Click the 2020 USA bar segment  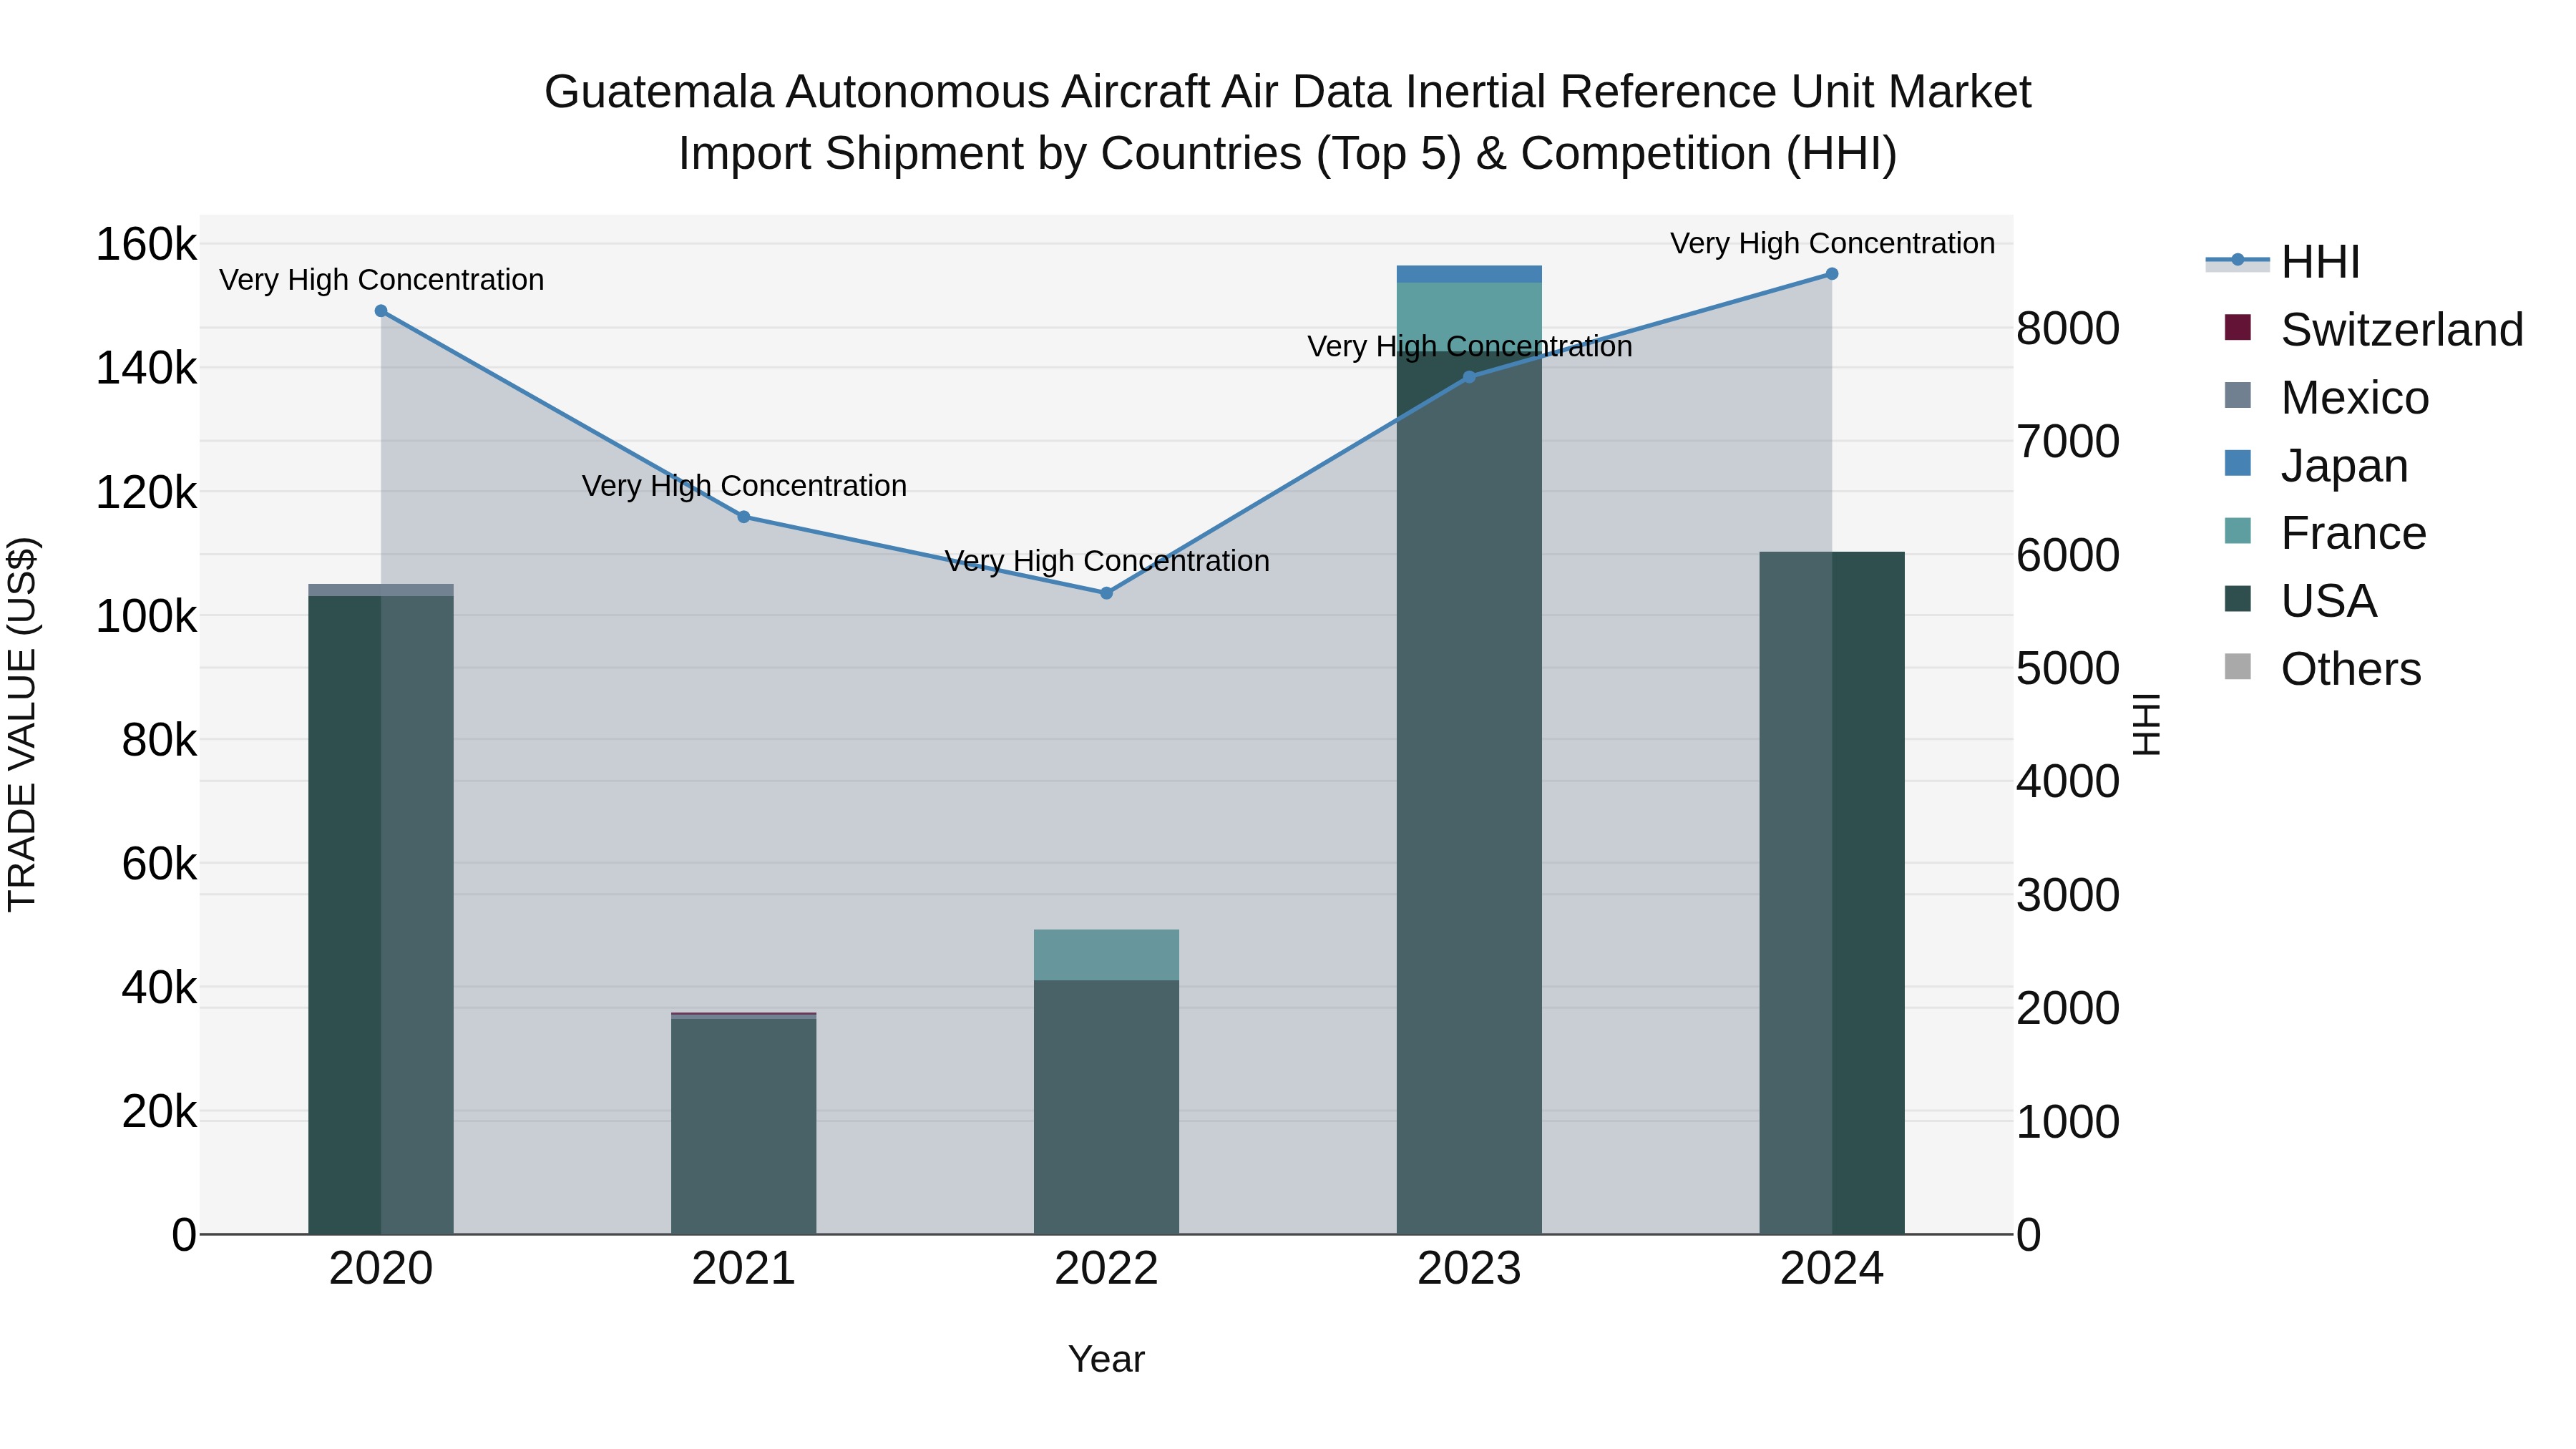pos(381,915)
